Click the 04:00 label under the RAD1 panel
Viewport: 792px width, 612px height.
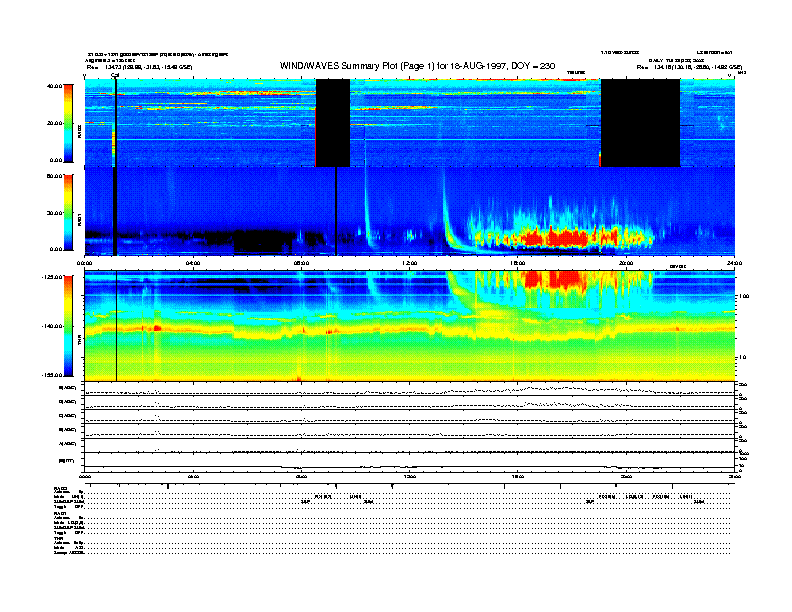193,263
